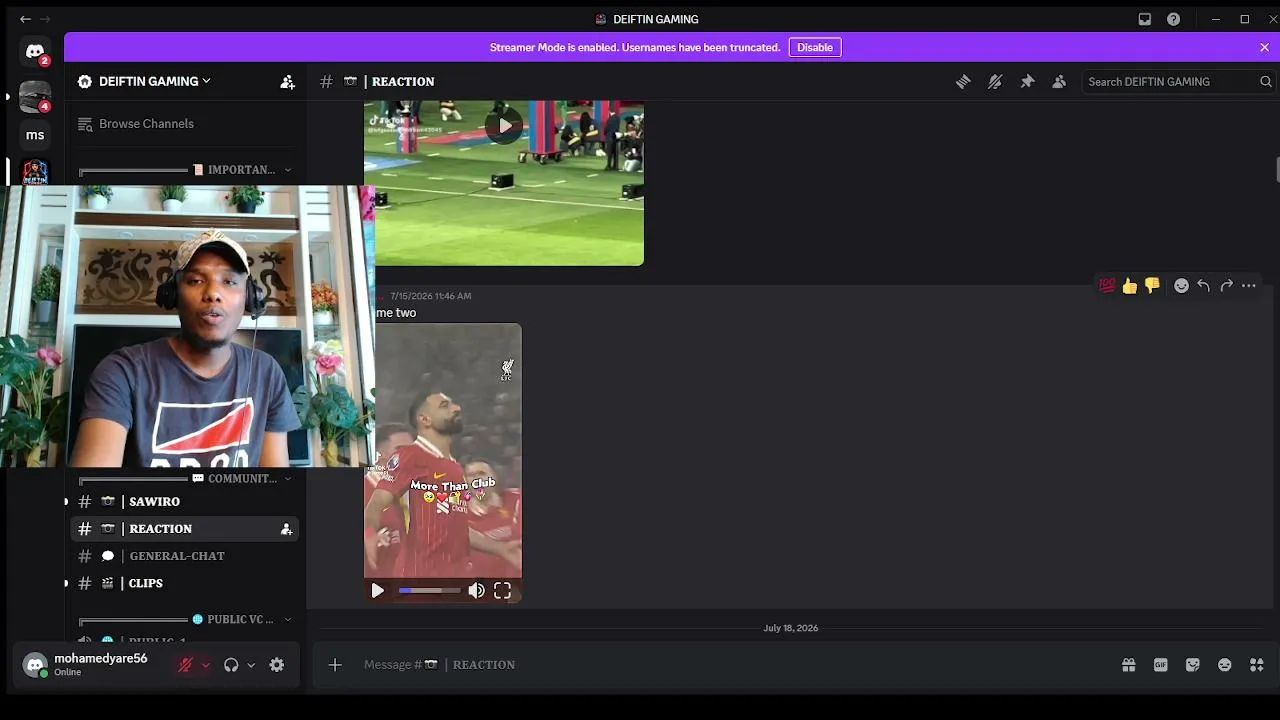Open Browse Channels

[186, 124]
